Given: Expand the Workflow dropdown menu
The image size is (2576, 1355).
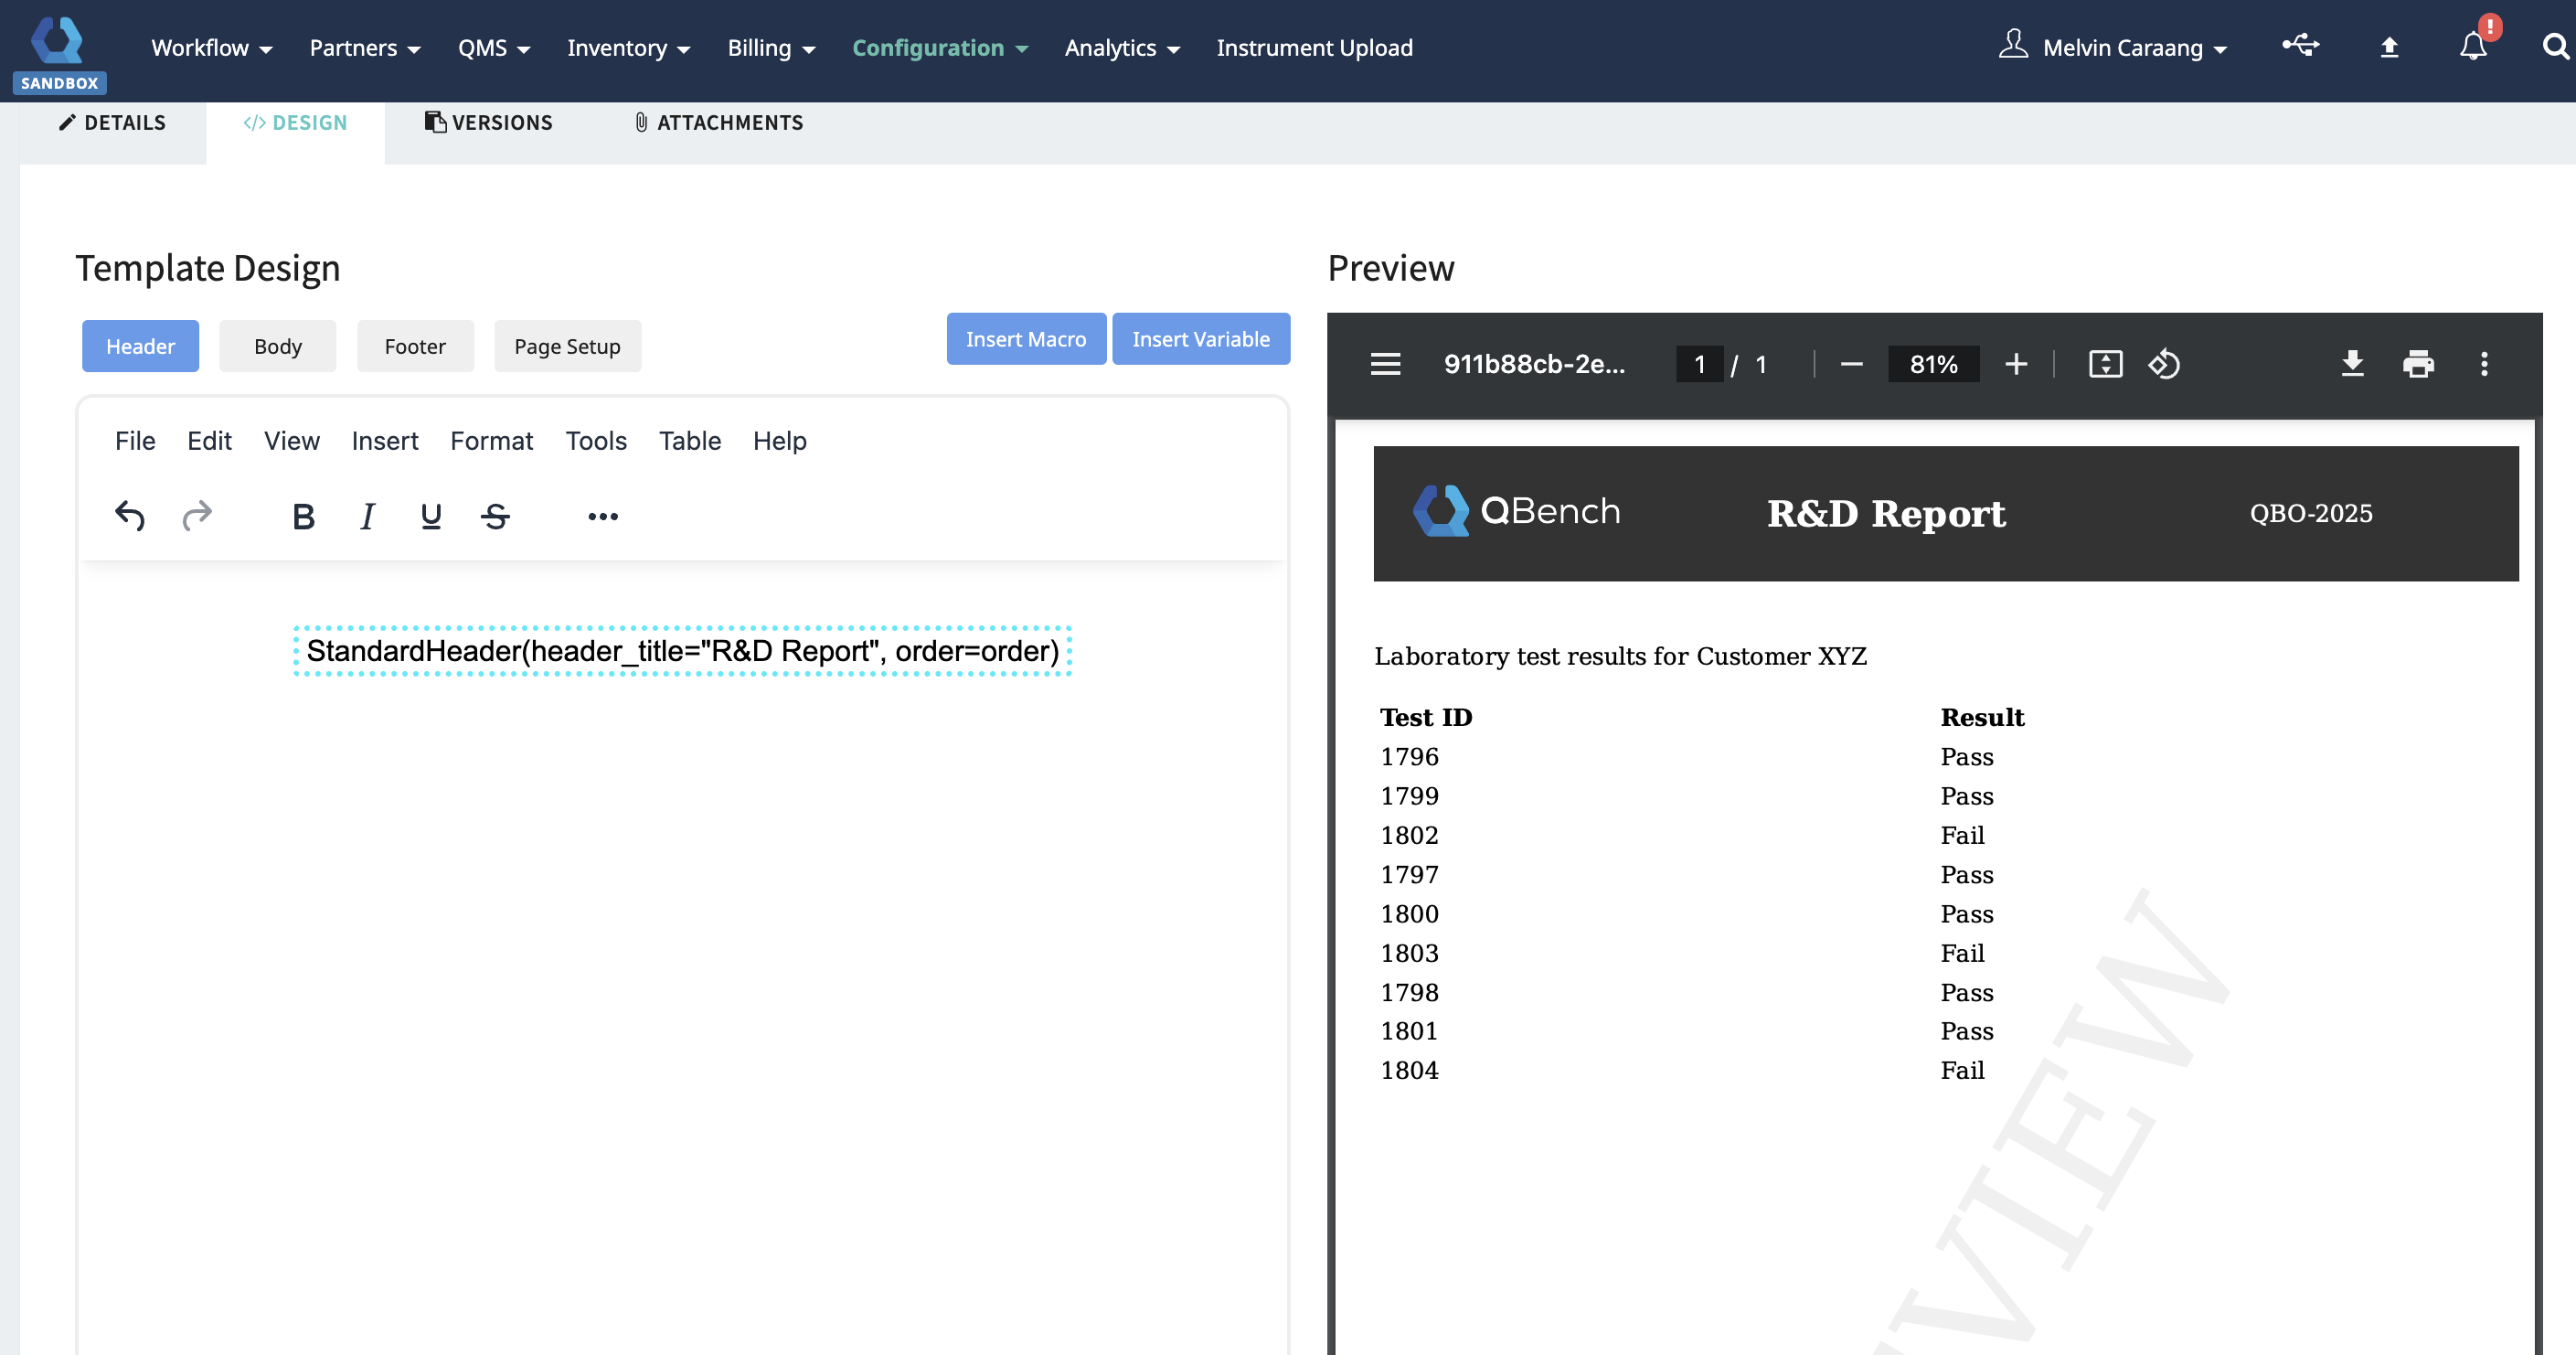Looking at the screenshot, I should [211, 48].
